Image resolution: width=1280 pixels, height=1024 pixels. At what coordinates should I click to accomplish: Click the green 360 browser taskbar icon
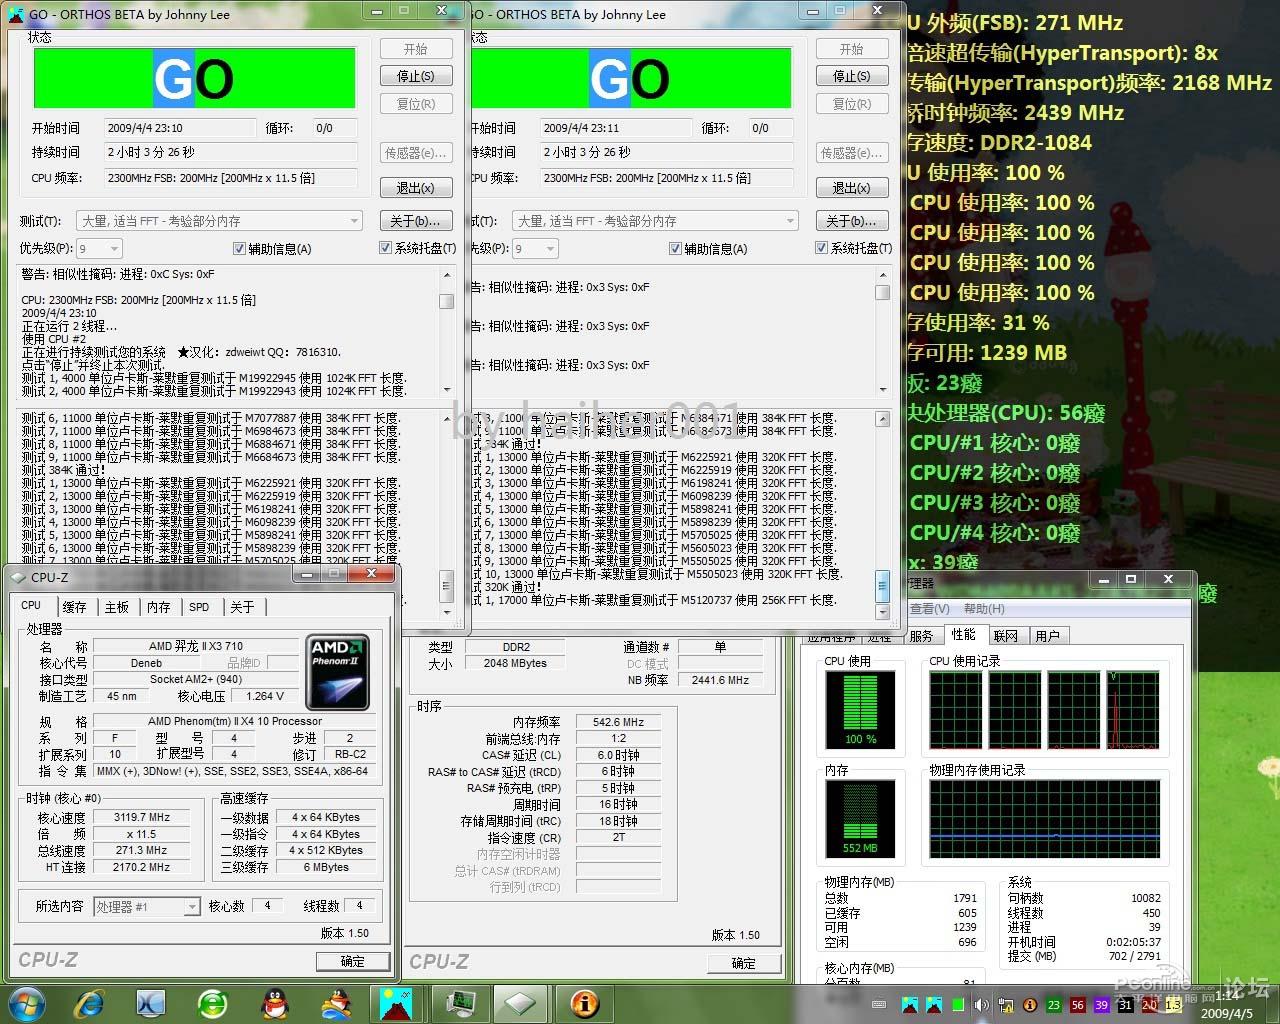pos(212,1002)
